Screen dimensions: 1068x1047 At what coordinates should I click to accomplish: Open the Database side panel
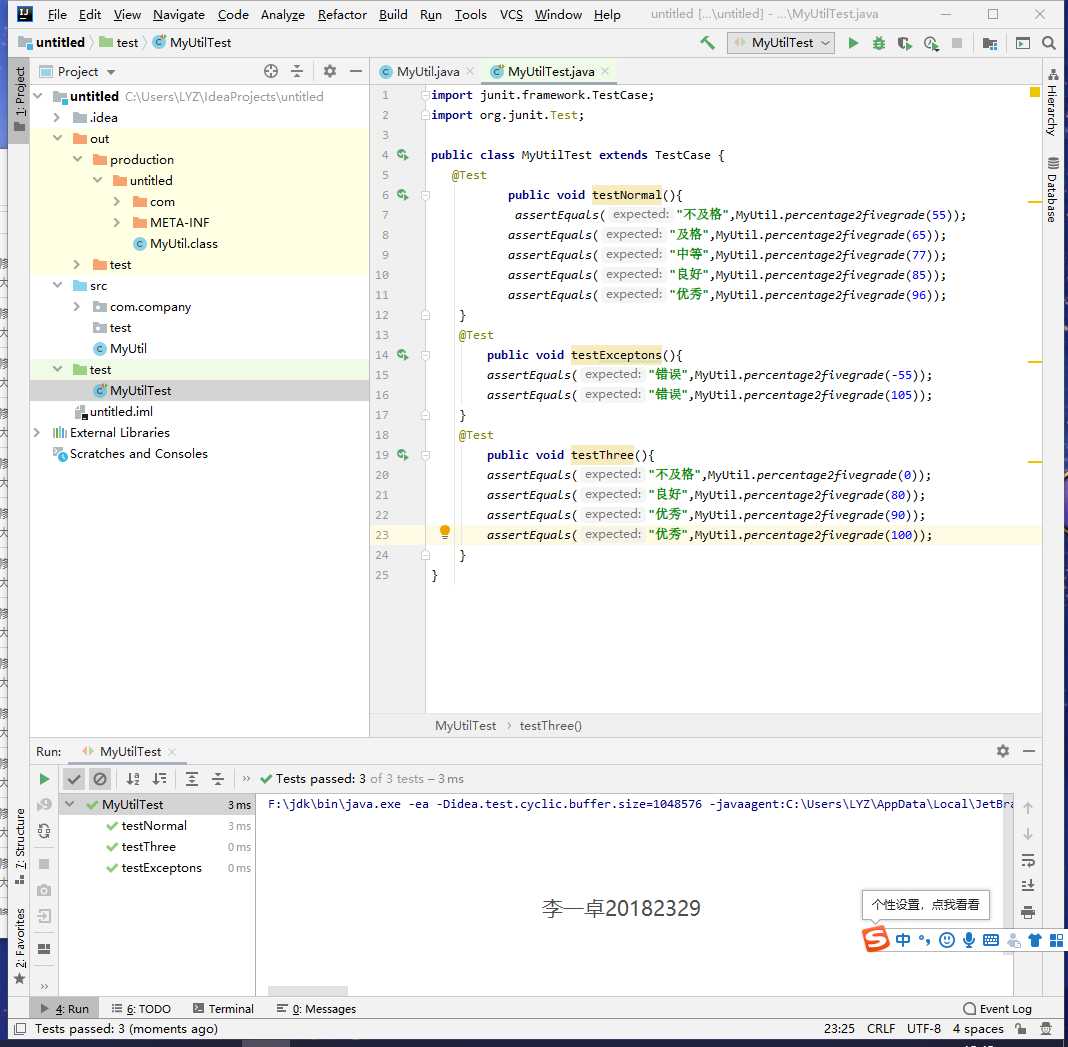tap(1053, 189)
